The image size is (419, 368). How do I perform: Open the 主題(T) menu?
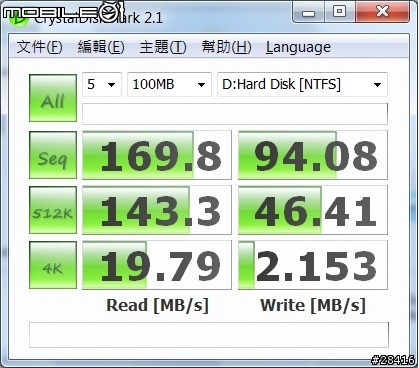[x=163, y=47]
